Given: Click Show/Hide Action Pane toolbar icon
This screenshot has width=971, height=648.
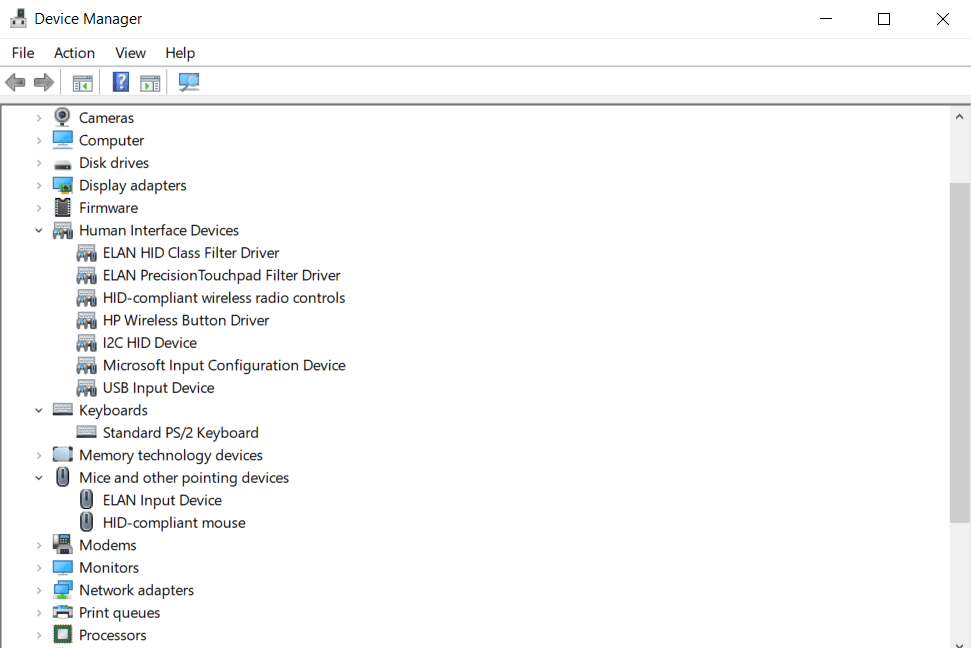Looking at the screenshot, I should coord(150,82).
